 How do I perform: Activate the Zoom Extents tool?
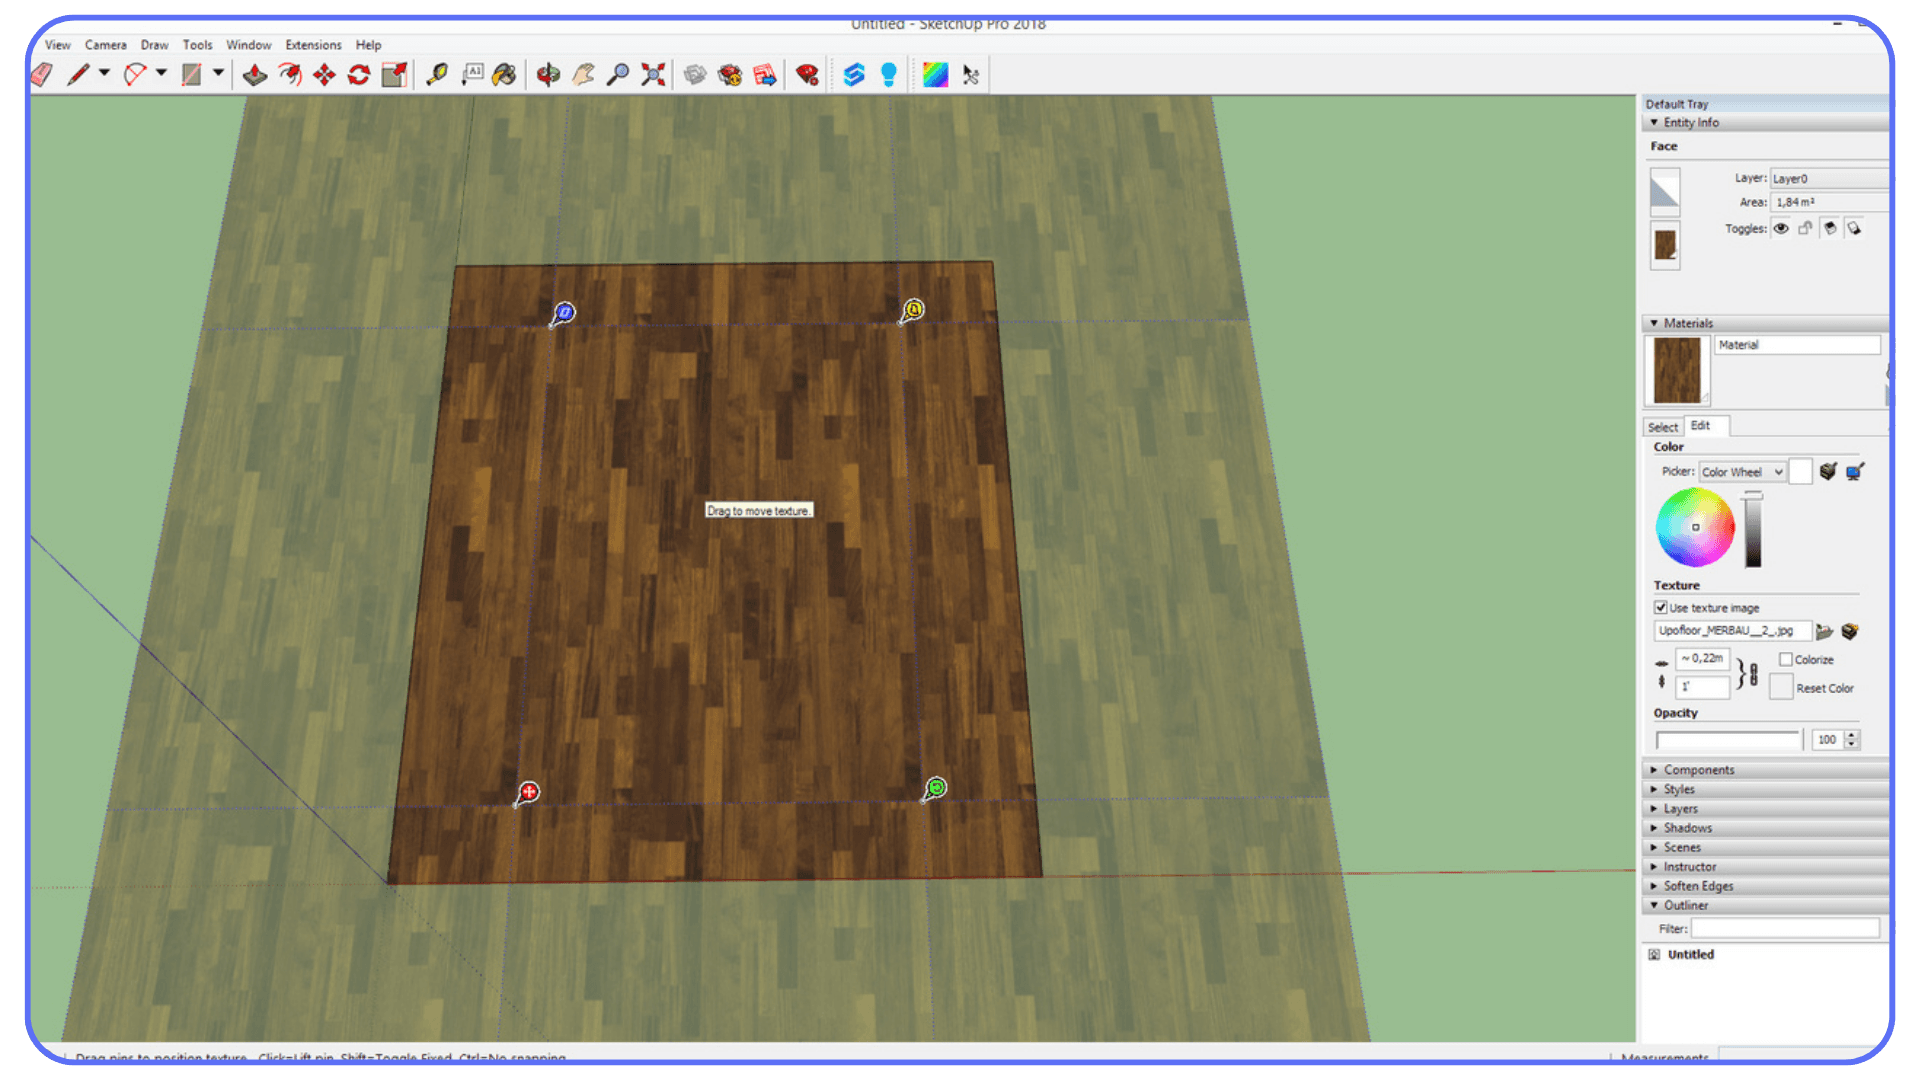click(x=654, y=74)
